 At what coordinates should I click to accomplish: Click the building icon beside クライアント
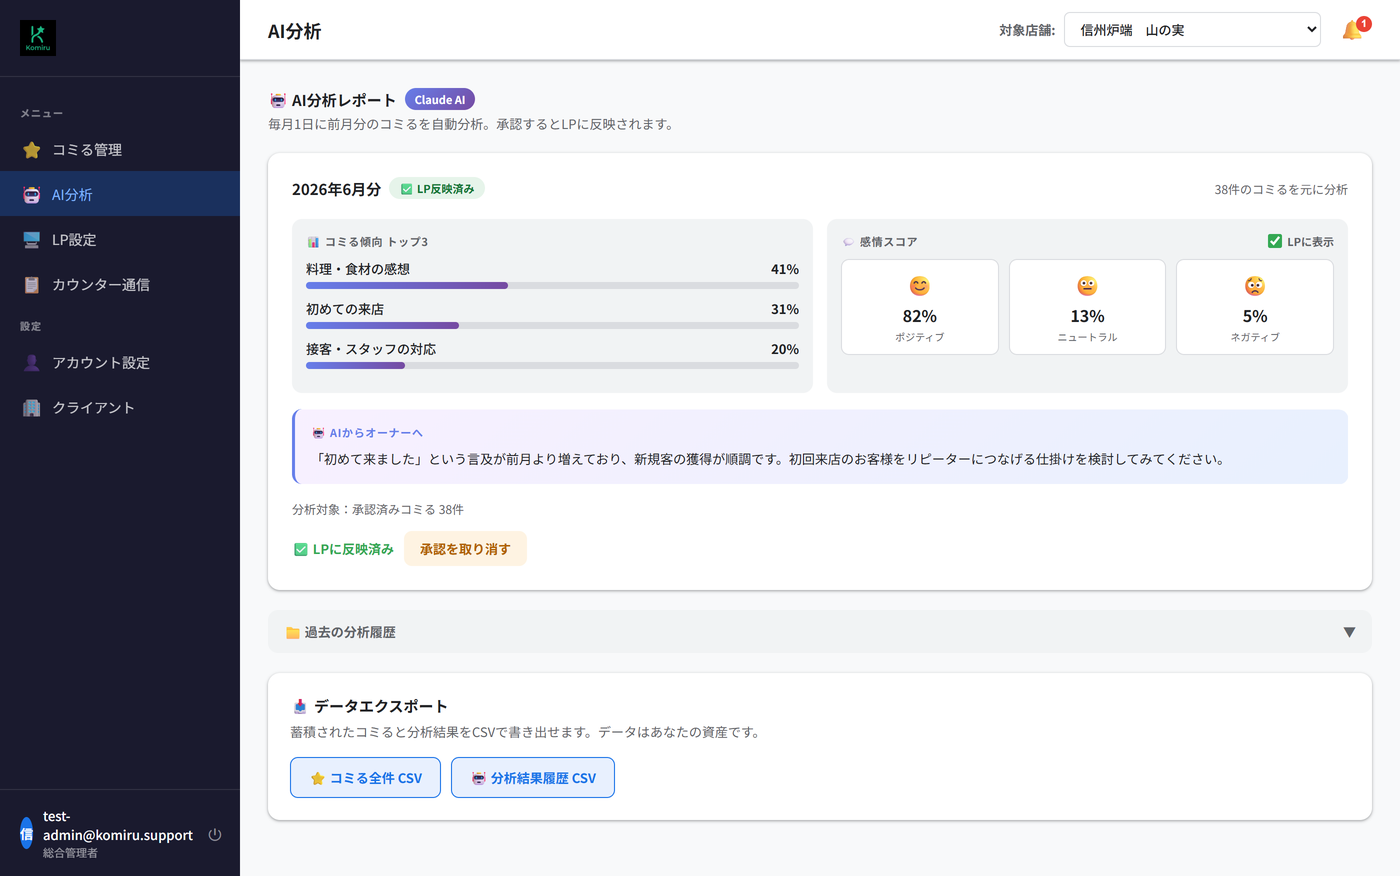[32, 408]
